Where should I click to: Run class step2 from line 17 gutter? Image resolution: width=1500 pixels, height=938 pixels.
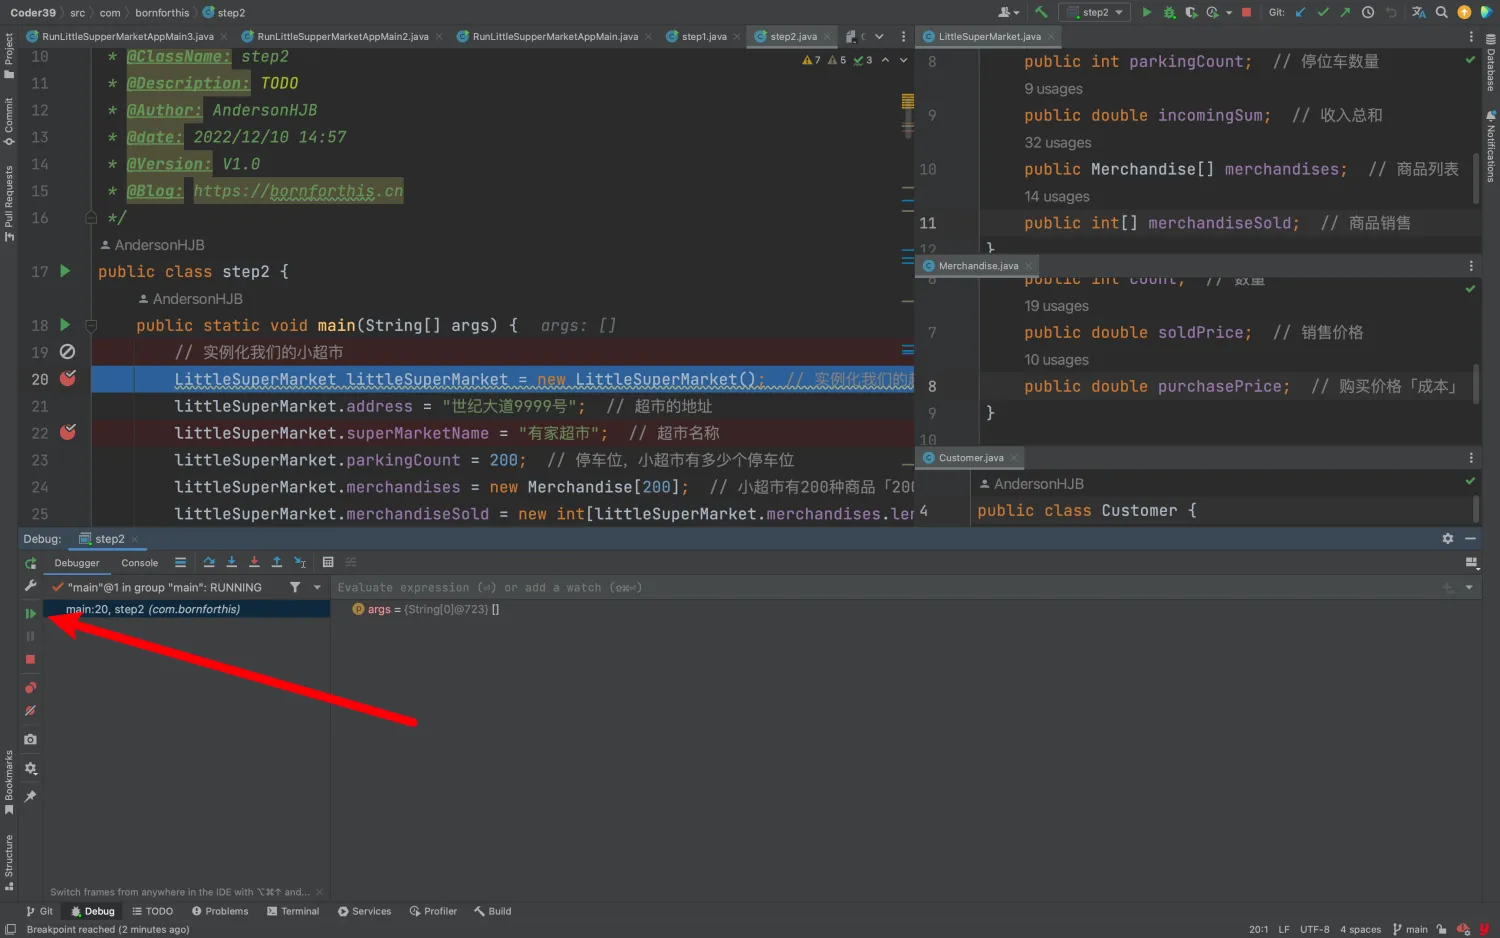coord(65,271)
